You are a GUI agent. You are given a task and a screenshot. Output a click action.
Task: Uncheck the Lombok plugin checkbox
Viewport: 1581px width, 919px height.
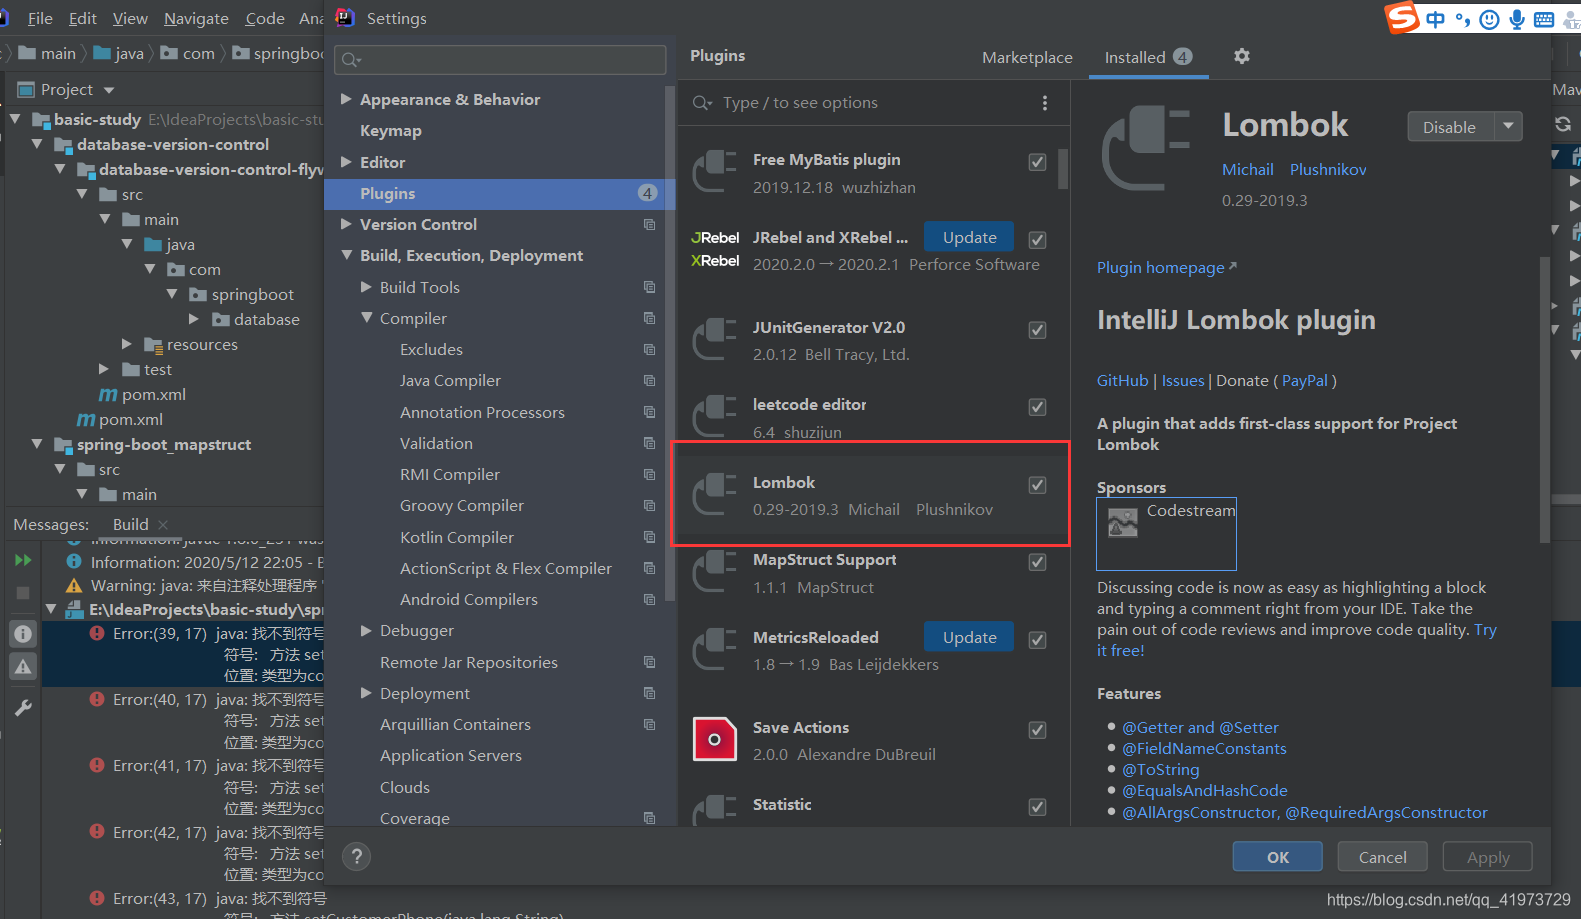click(1038, 485)
